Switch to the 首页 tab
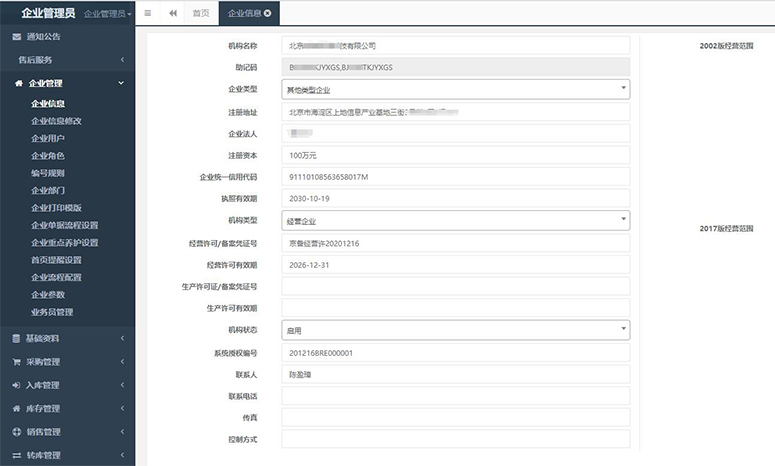 pyautogui.click(x=201, y=13)
